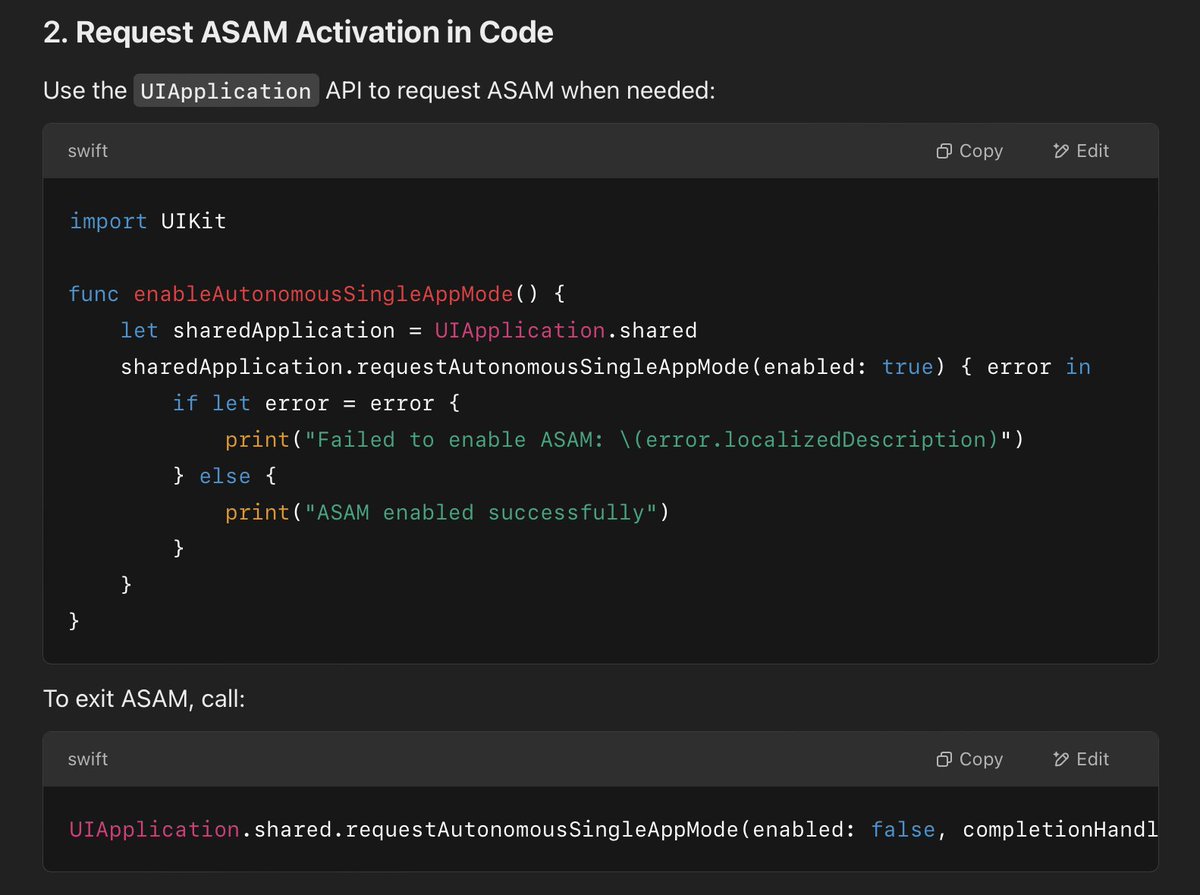
Task: Click the edit pencil icon in the first code header
Action: tap(1061, 151)
